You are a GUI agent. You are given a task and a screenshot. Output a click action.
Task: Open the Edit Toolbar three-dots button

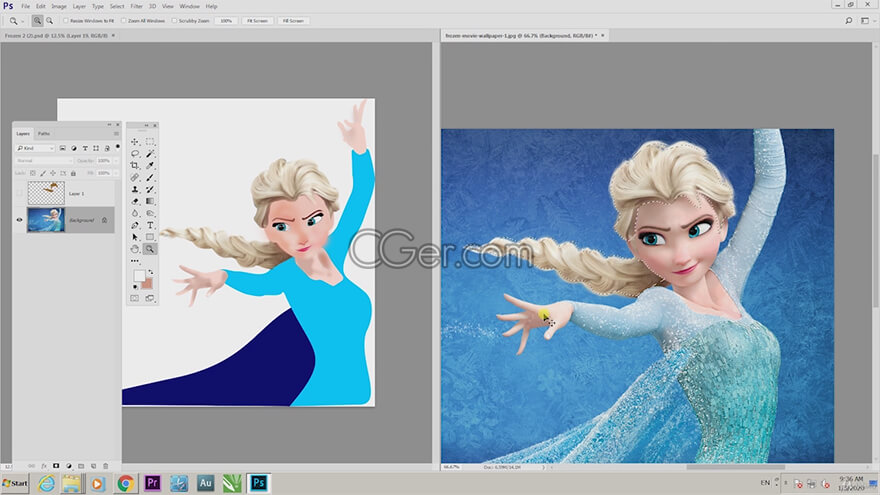click(135, 260)
